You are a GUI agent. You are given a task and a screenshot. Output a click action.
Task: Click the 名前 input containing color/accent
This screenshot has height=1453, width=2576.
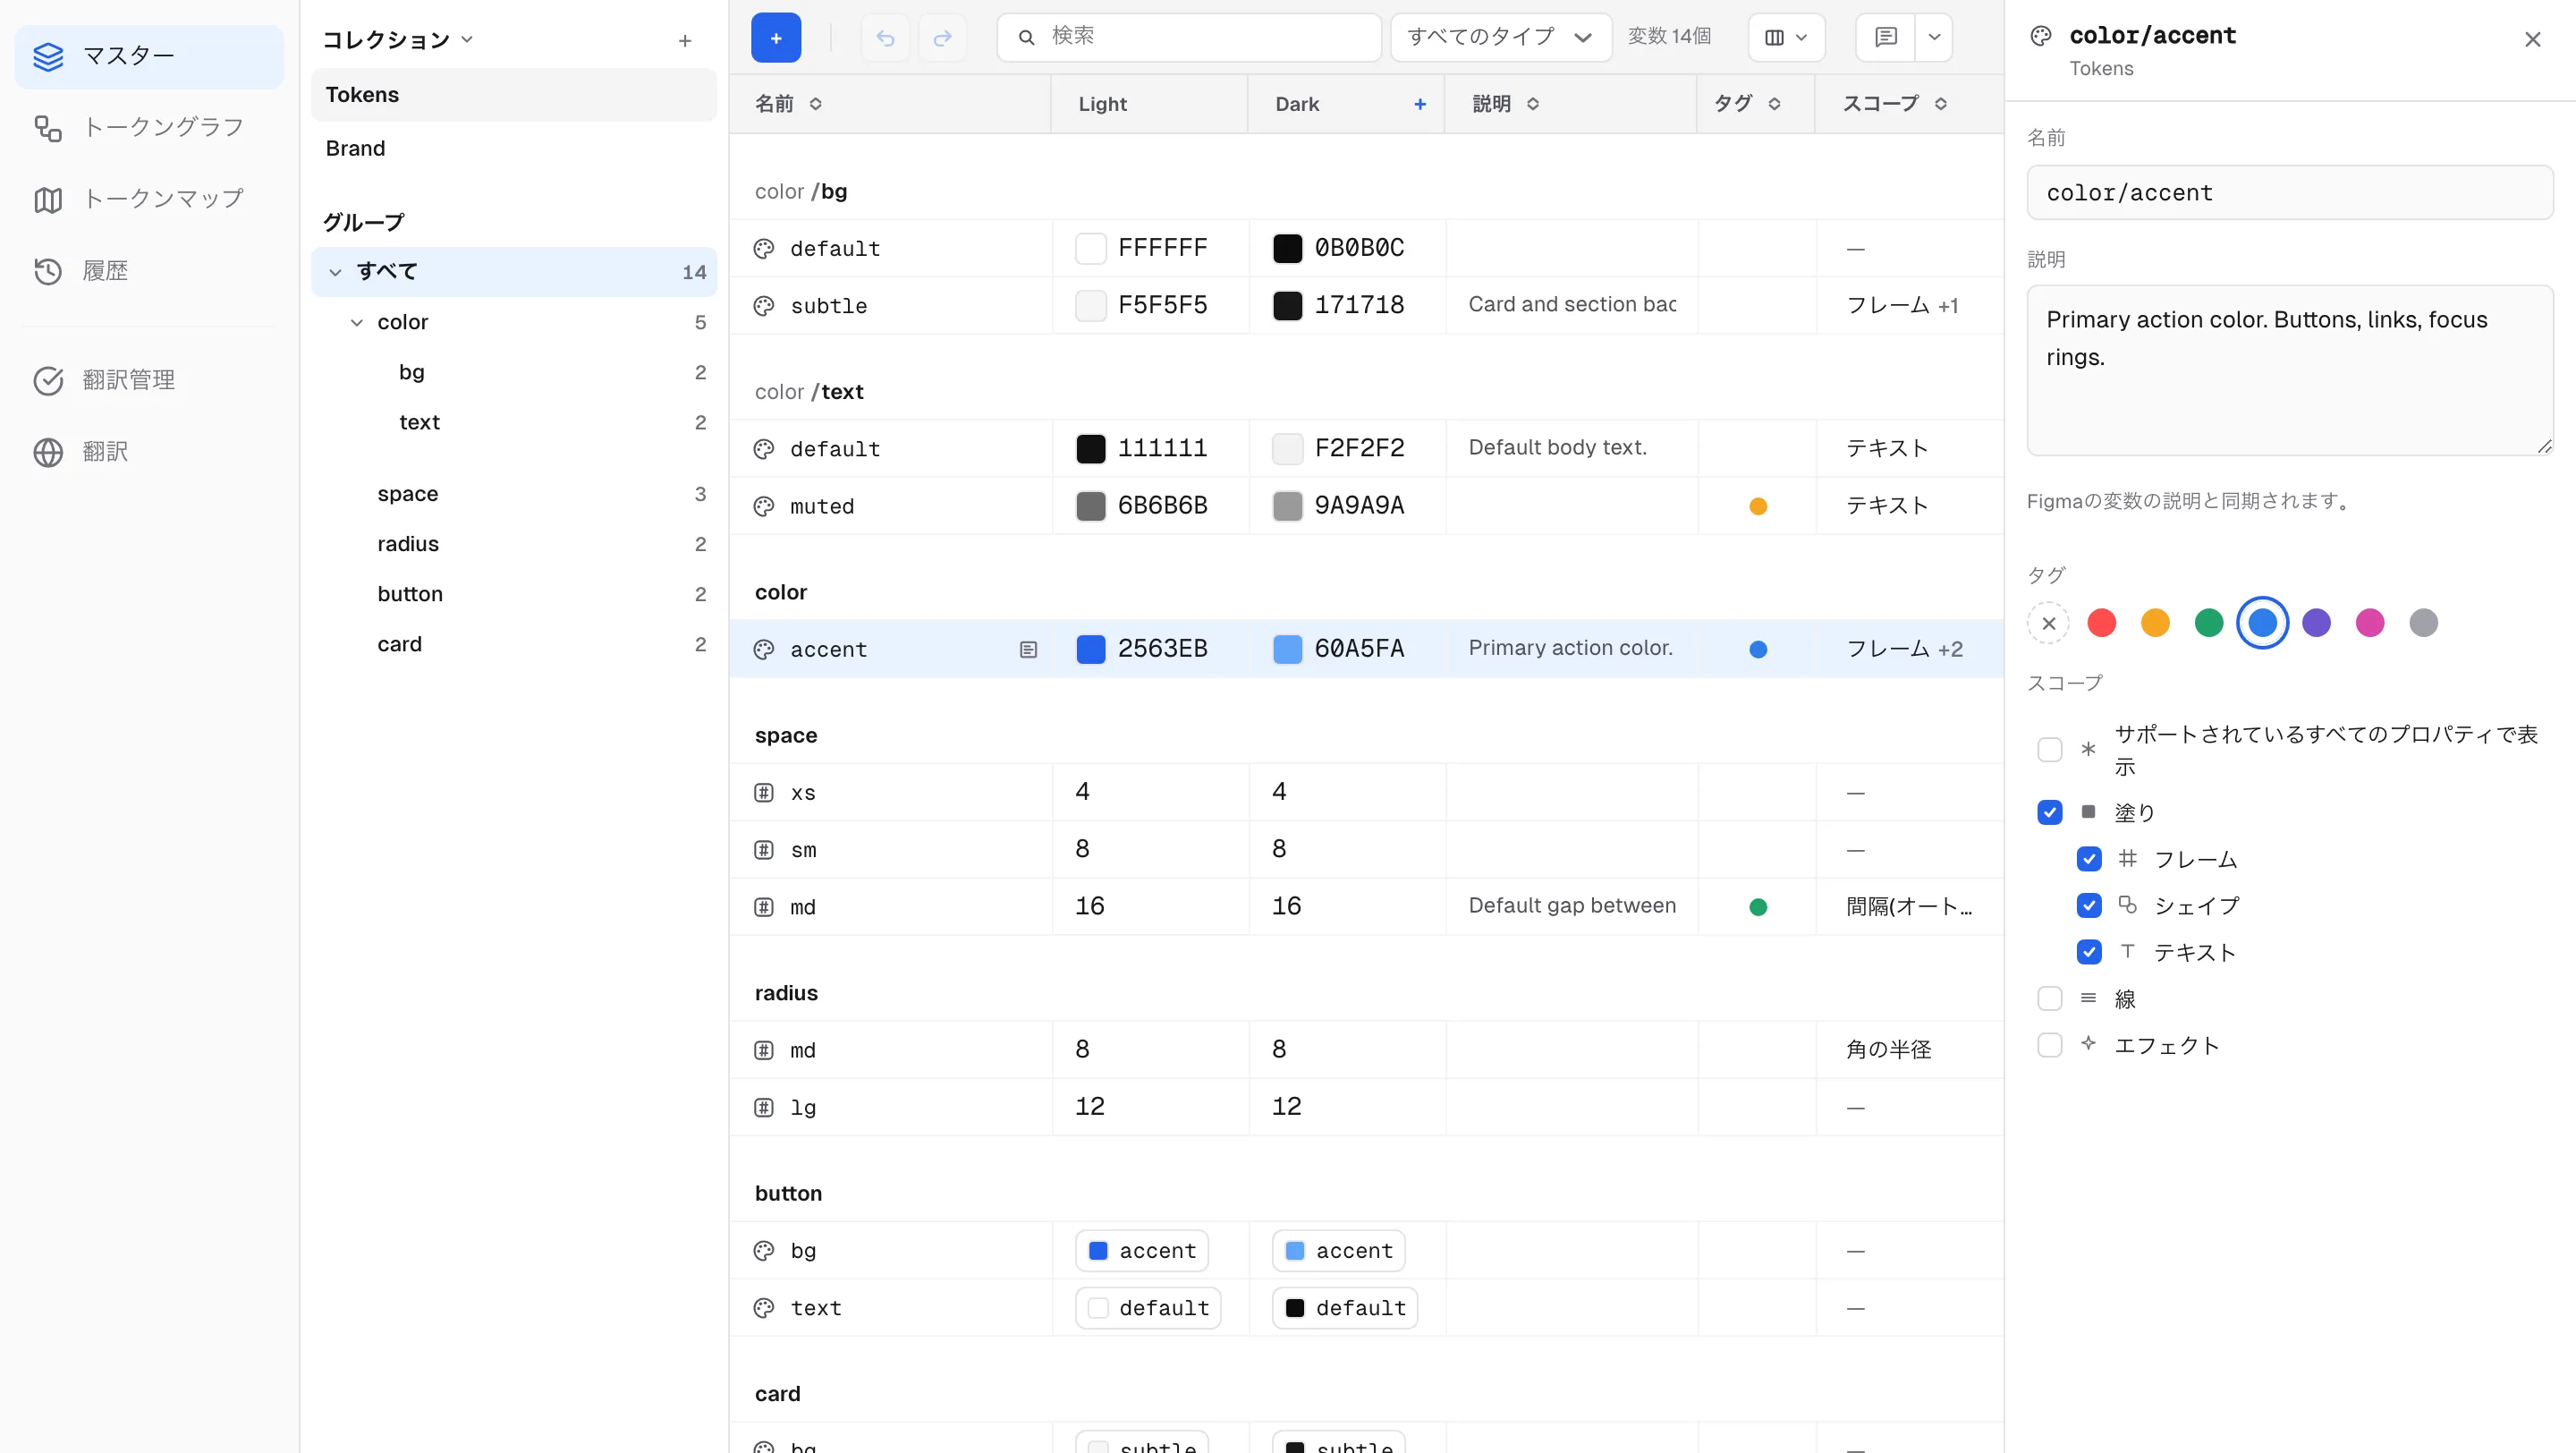[x=2290, y=193]
